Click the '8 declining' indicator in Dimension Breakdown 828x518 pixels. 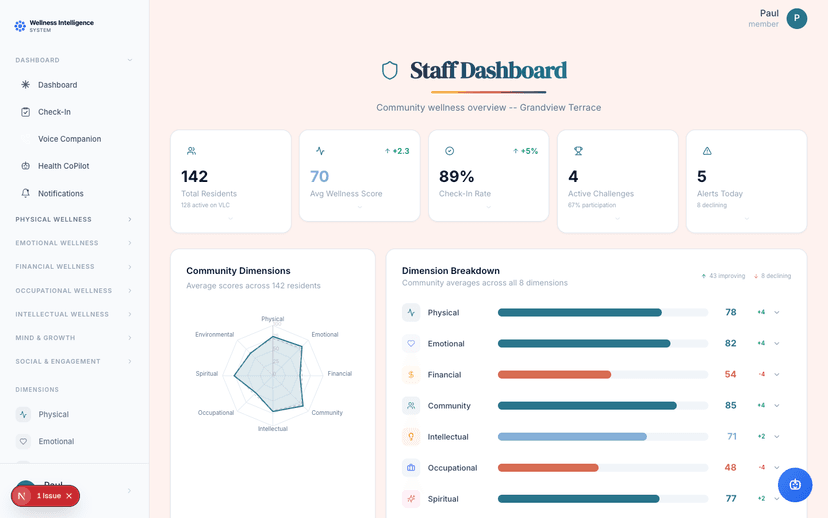point(772,276)
